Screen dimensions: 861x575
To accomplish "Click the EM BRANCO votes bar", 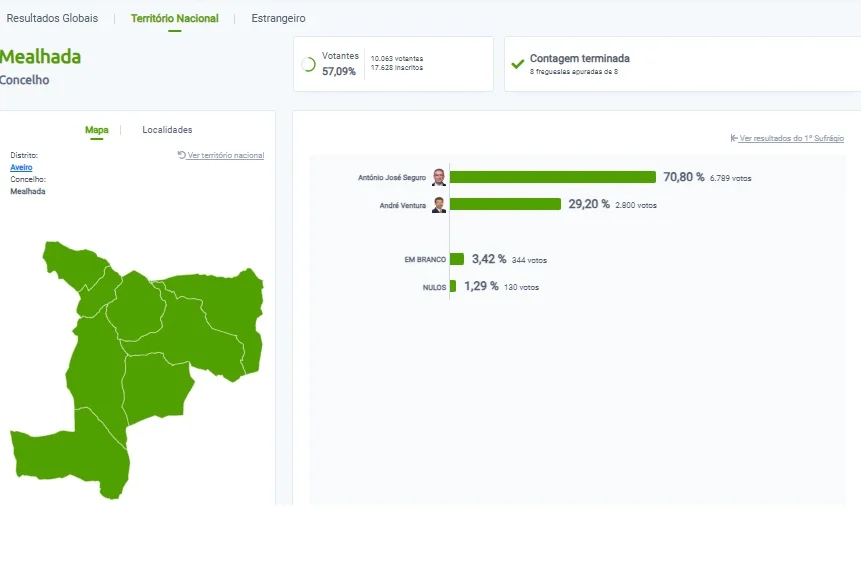I will (457, 259).
